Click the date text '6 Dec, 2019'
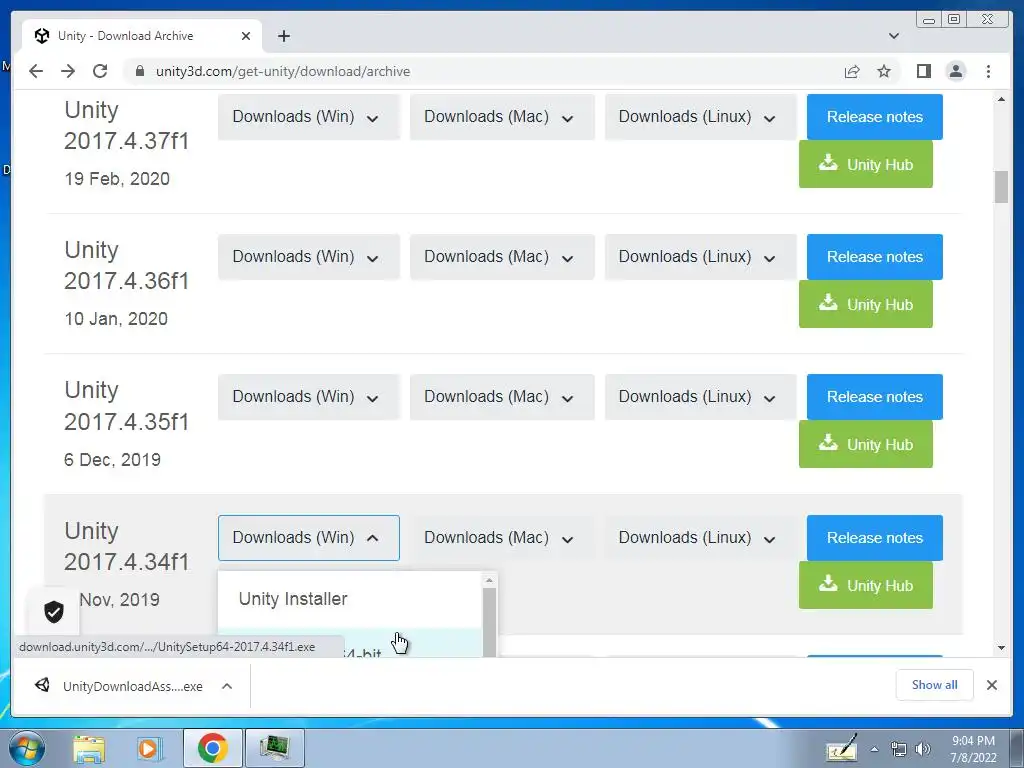 pyautogui.click(x=112, y=460)
